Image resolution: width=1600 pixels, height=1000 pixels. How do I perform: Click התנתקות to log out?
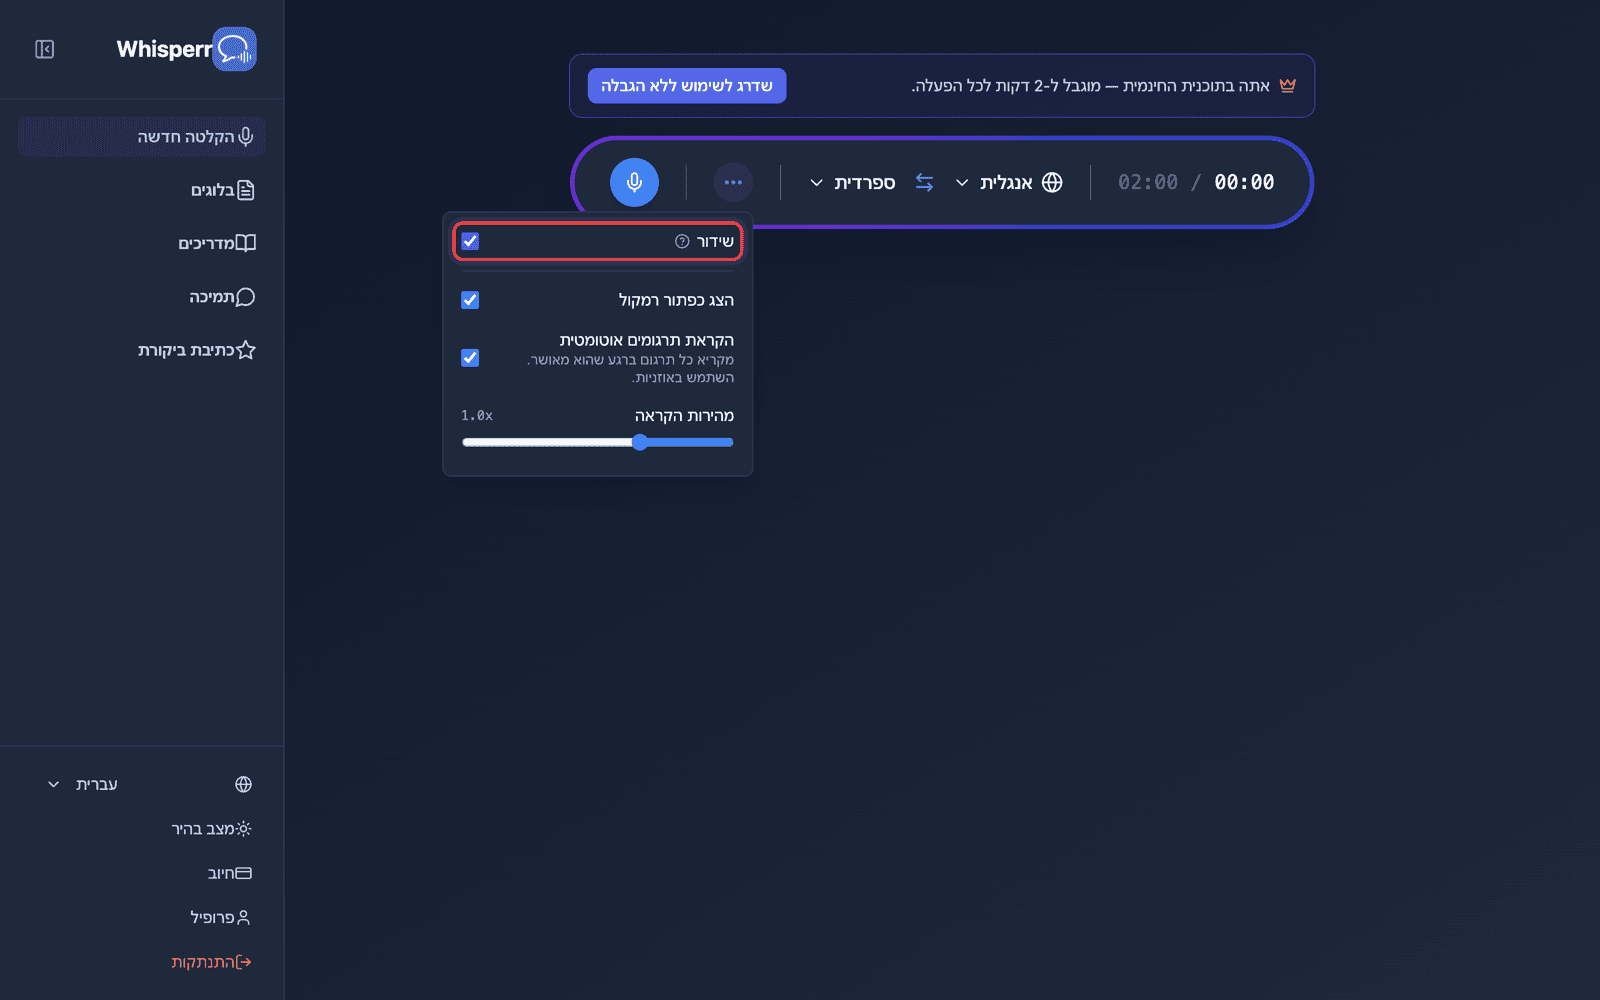pyautogui.click(x=142, y=962)
